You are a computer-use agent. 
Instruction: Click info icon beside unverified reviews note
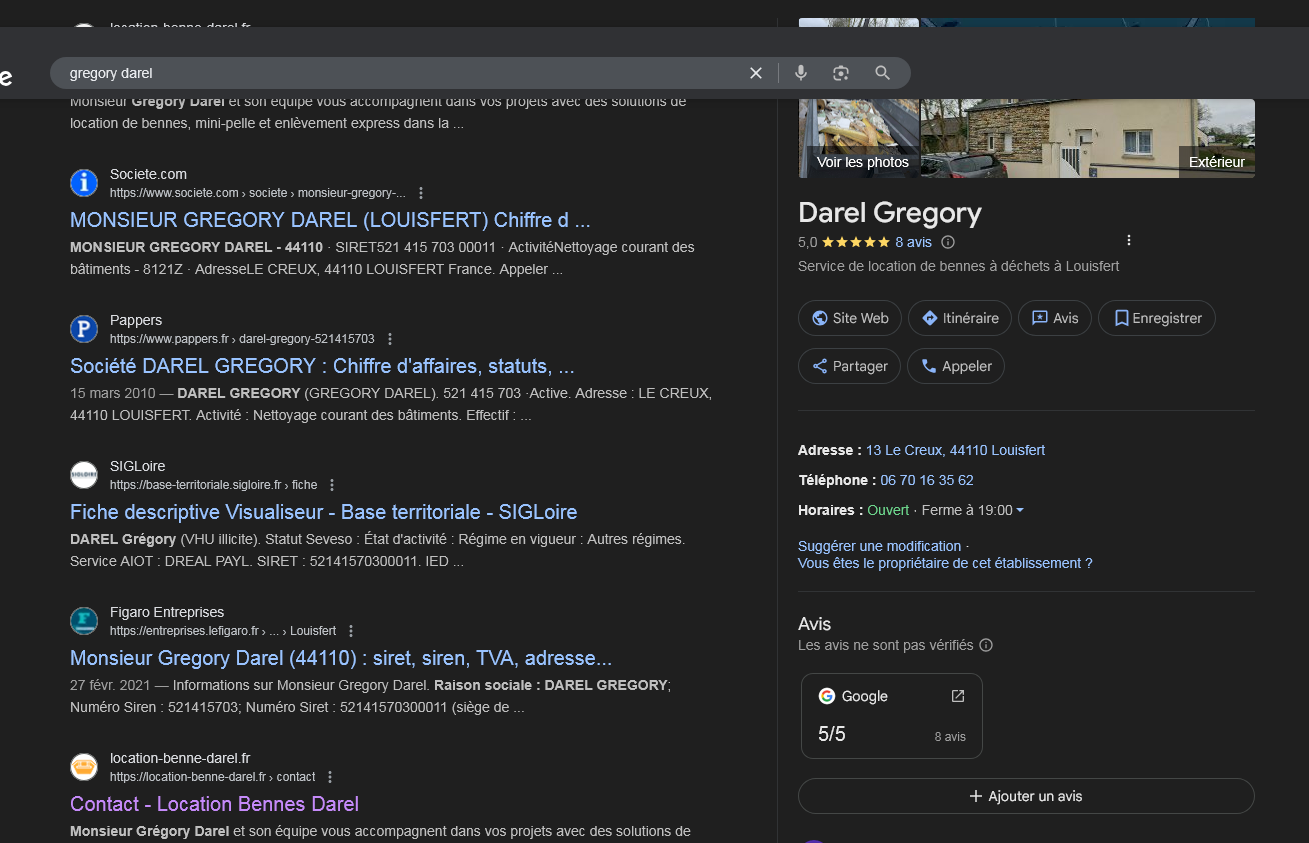(x=986, y=645)
